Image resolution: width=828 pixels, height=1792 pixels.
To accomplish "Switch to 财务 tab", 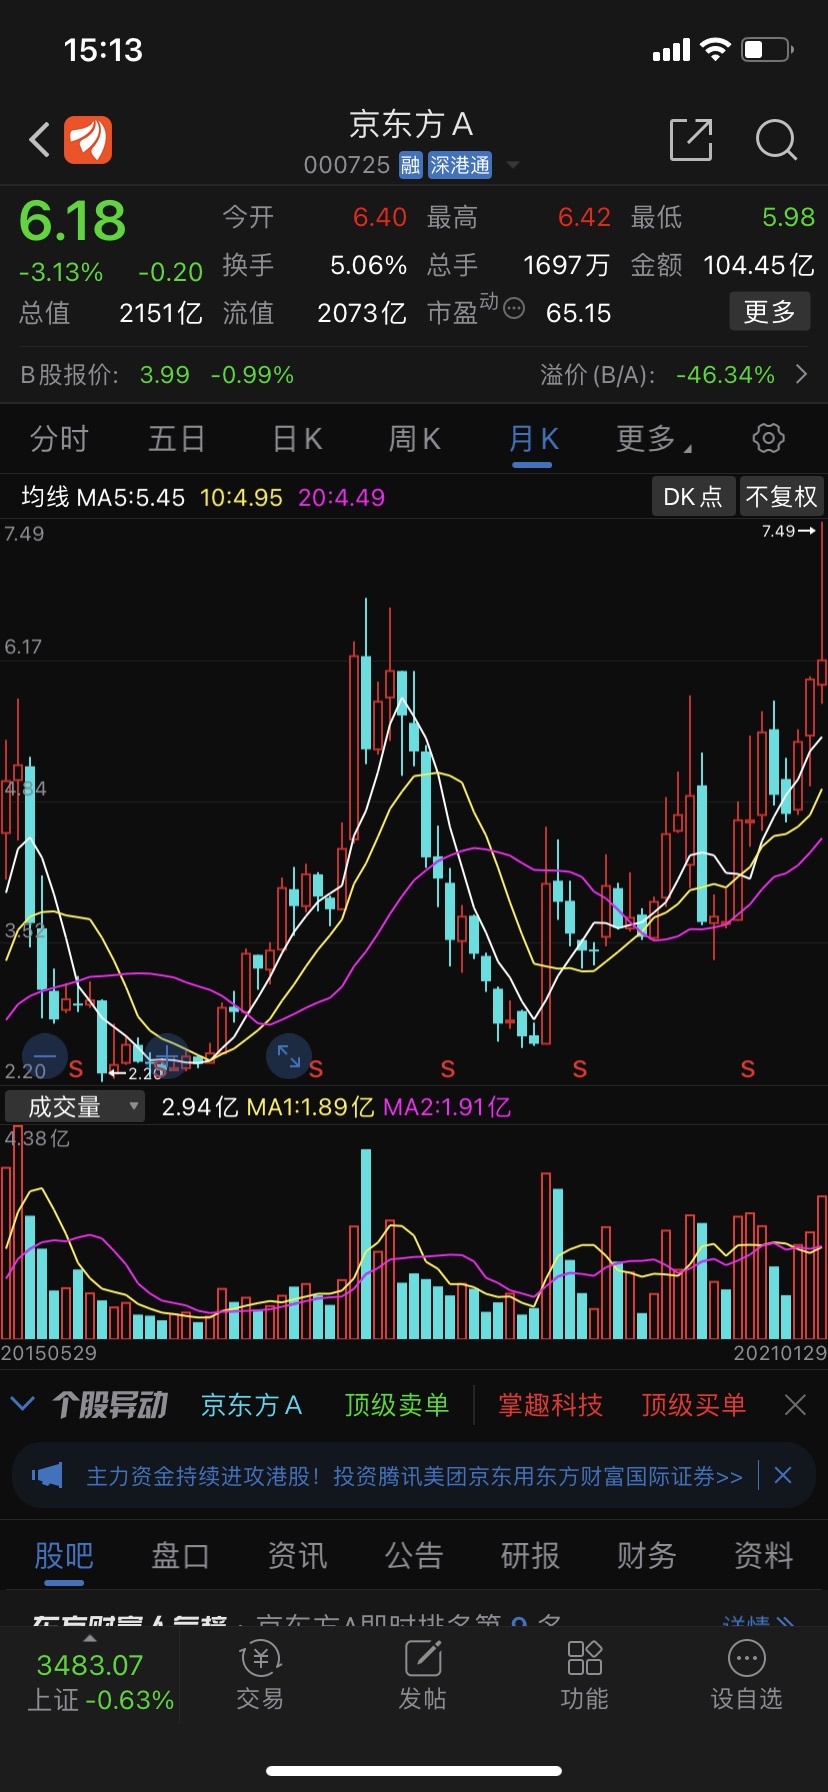I will [647, 1555].
